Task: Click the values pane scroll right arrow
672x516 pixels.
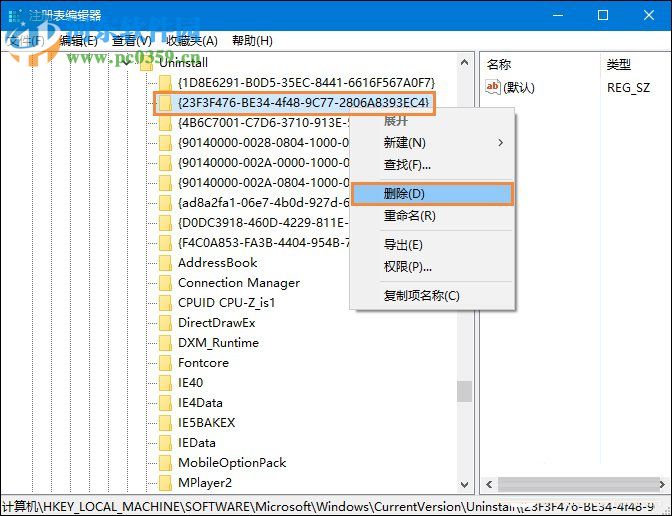Action: [663, 485]
